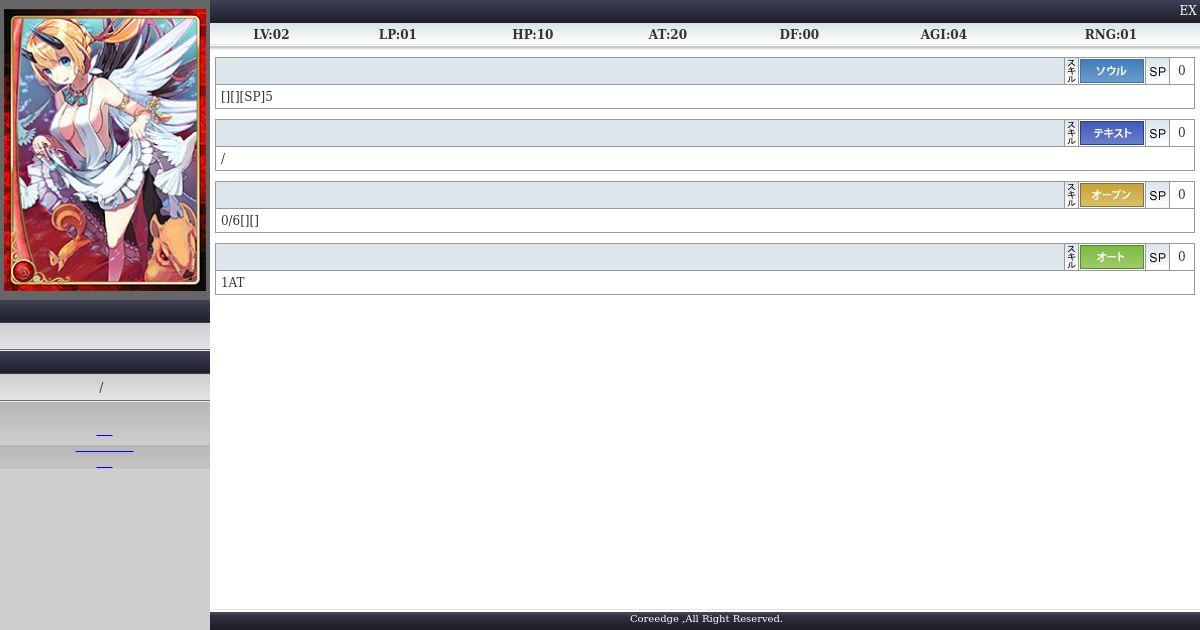
Task: Click the skill text '0/6[][]'
Action: click(240, 221)
